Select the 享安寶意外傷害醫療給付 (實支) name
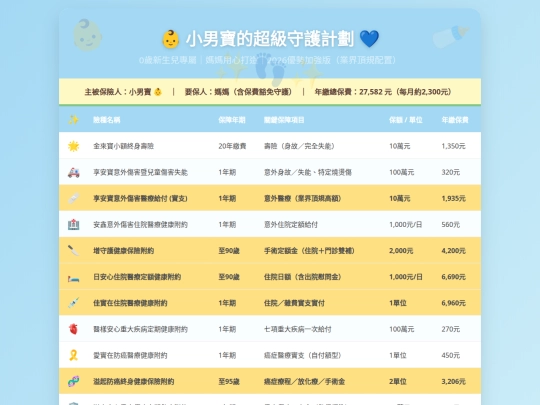This screenshot has height=405, width=540. click(x=141, y=198)
